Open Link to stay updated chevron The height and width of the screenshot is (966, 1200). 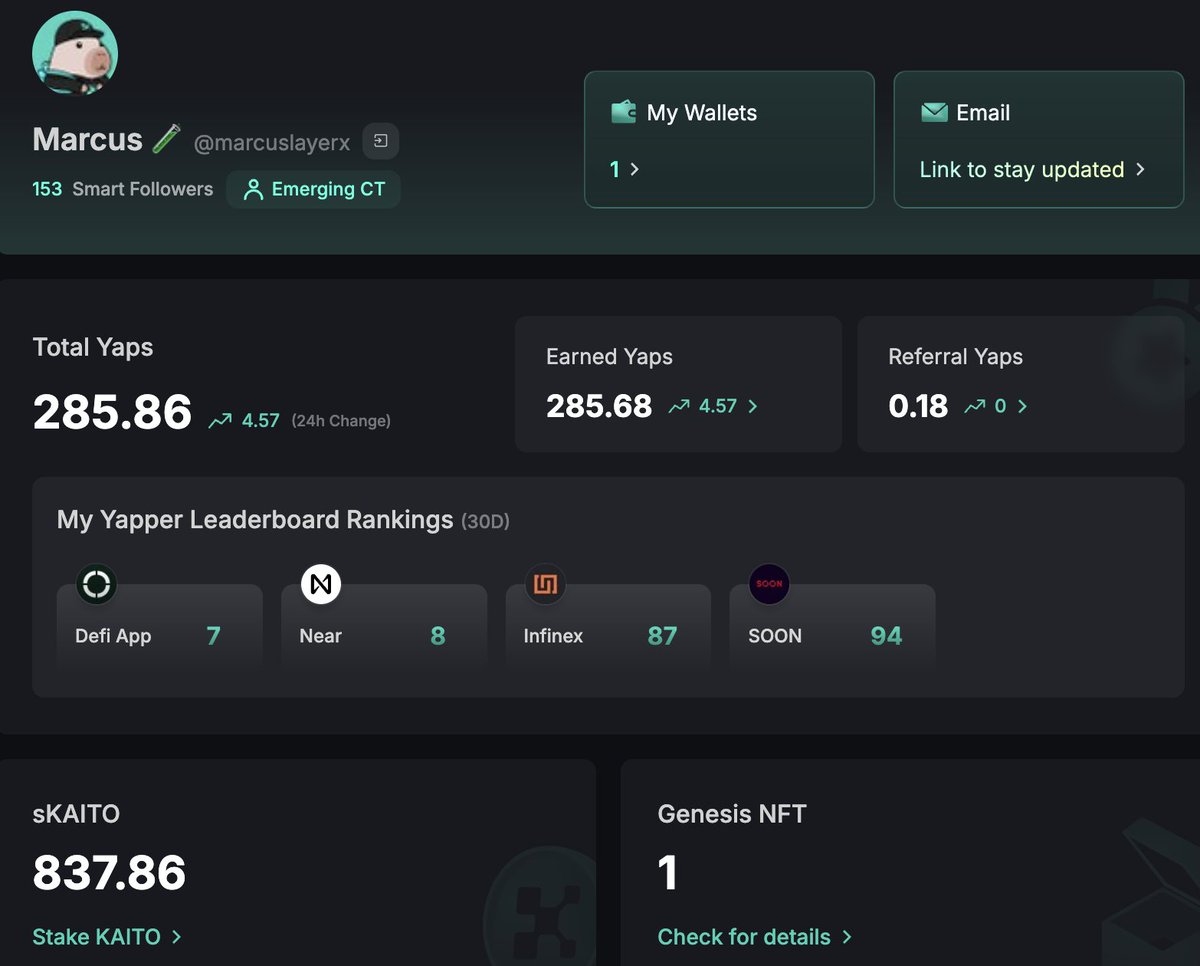(x=1140, y=169)
